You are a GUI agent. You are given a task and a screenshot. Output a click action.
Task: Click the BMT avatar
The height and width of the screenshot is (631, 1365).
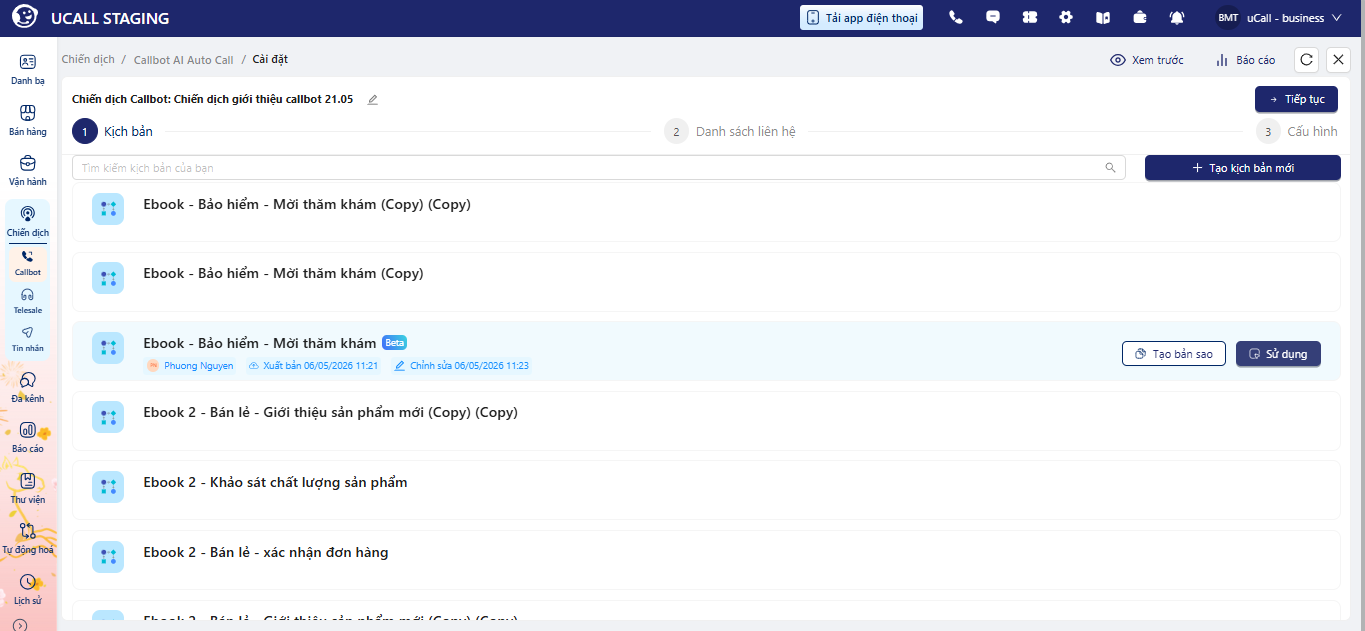(1227, 18)
